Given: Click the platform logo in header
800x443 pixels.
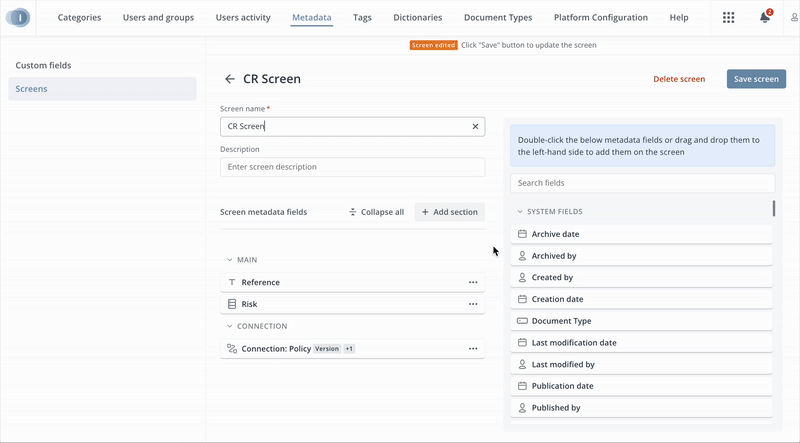Looking at the screenshot, I should [x=19, y=17].
